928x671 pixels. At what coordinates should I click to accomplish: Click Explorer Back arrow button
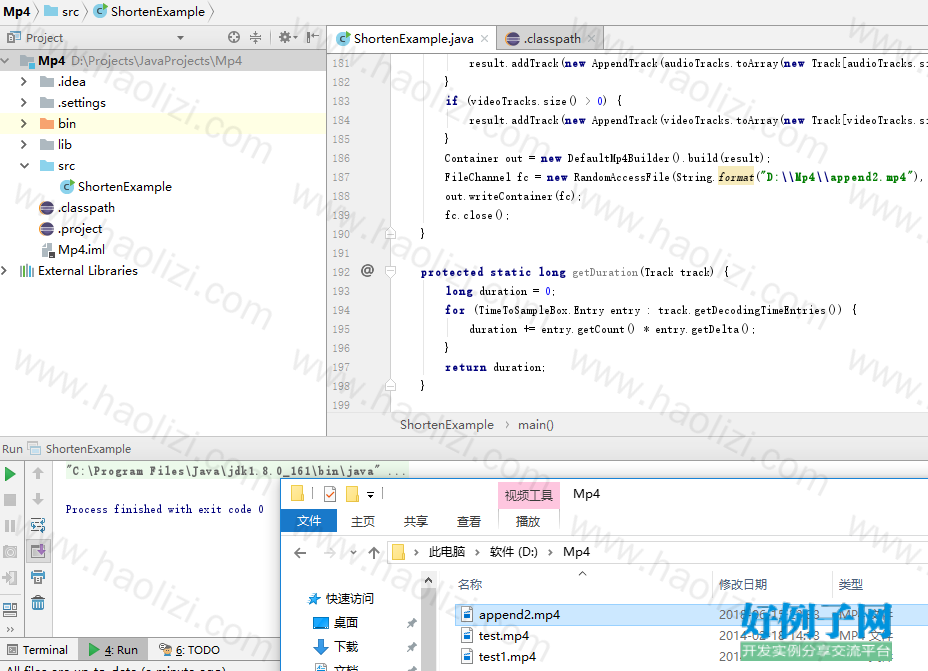click(x=300, y=553)
